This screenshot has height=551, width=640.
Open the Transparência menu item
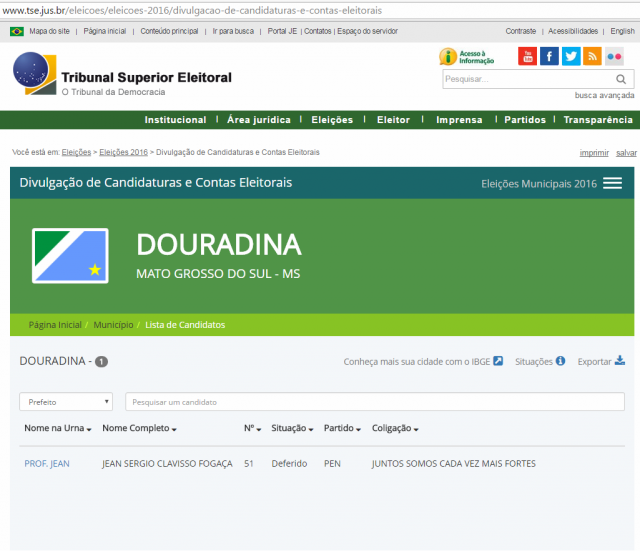[x=597, y=120]
